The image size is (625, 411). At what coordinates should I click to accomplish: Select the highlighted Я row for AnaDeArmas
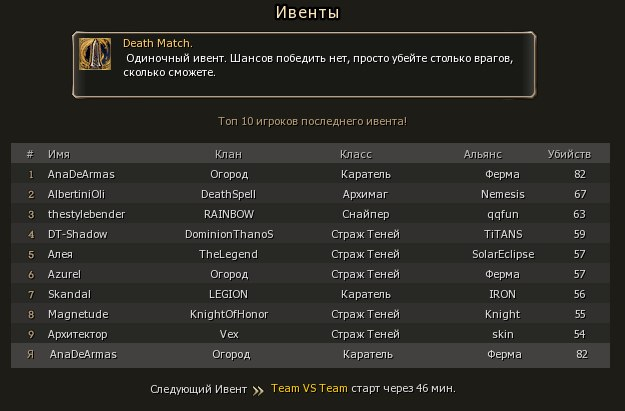coord(310,355)
